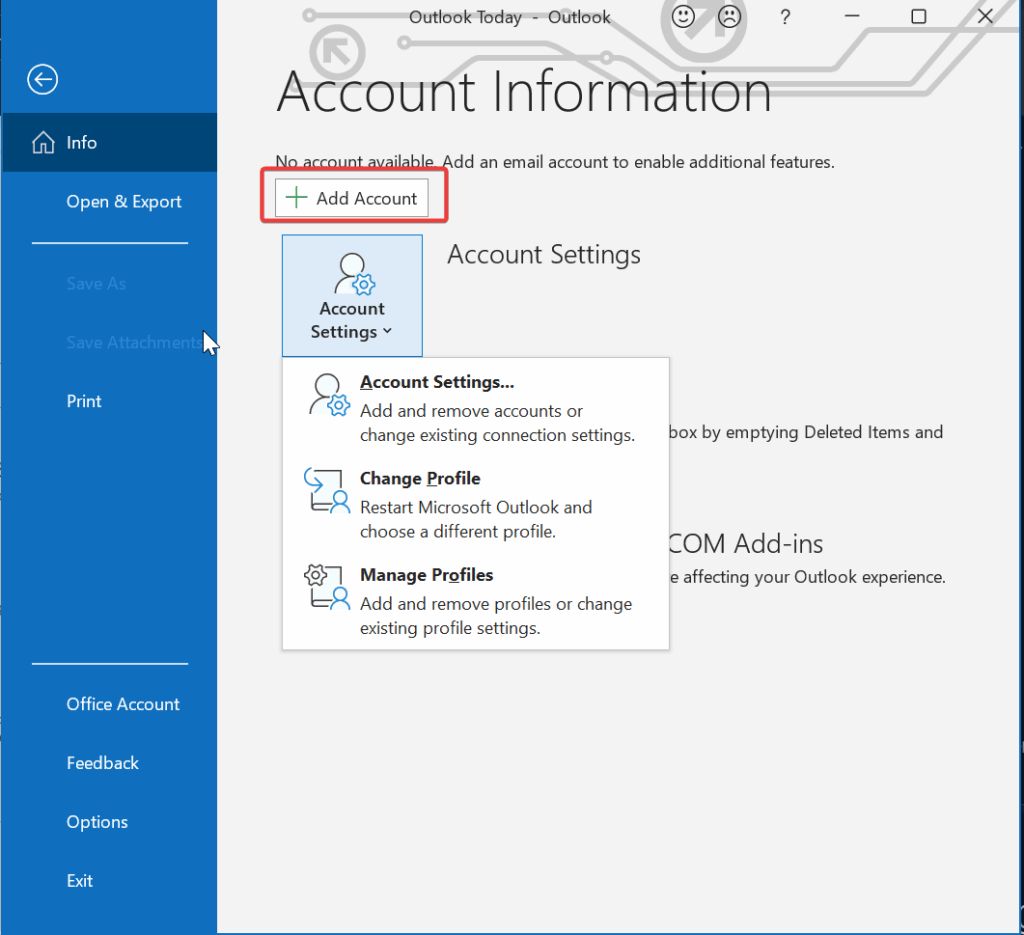Viewport: 1024px width, 935px height.
Task: Click the question mark help icon
Action: pyautogui.click(x=785, y=17)
